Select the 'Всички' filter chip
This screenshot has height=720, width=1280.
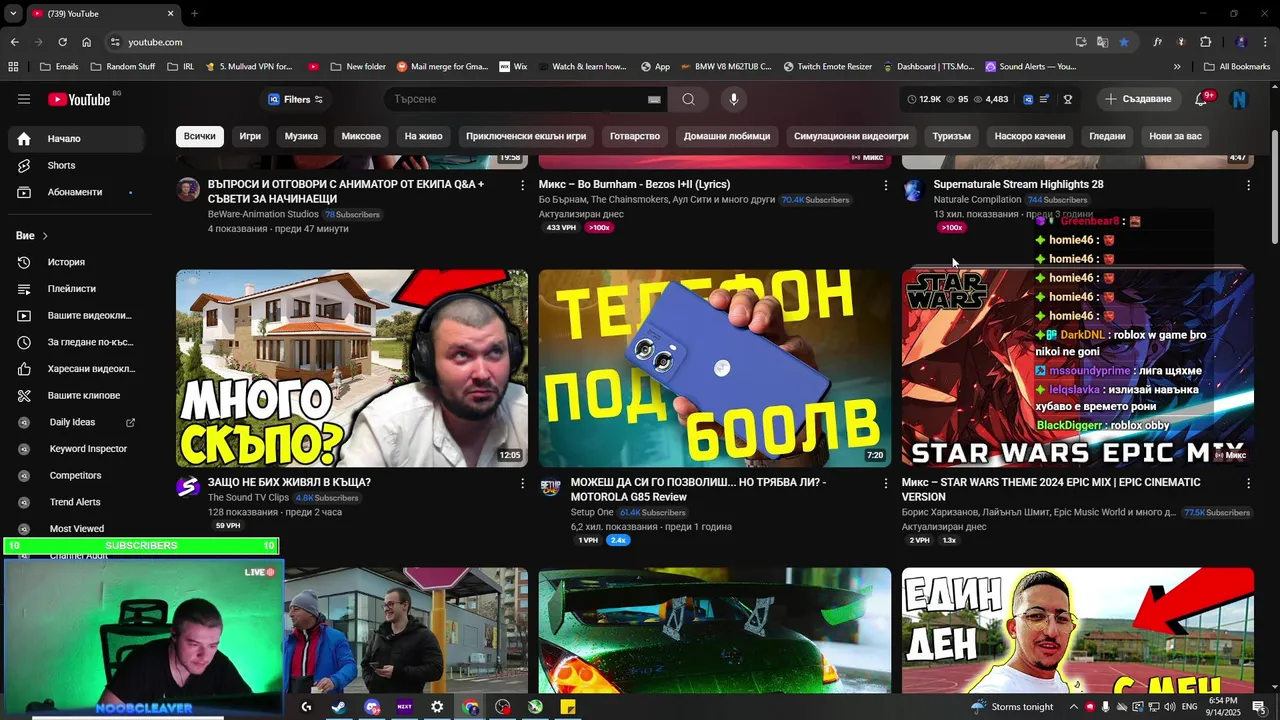pos(199,136)
